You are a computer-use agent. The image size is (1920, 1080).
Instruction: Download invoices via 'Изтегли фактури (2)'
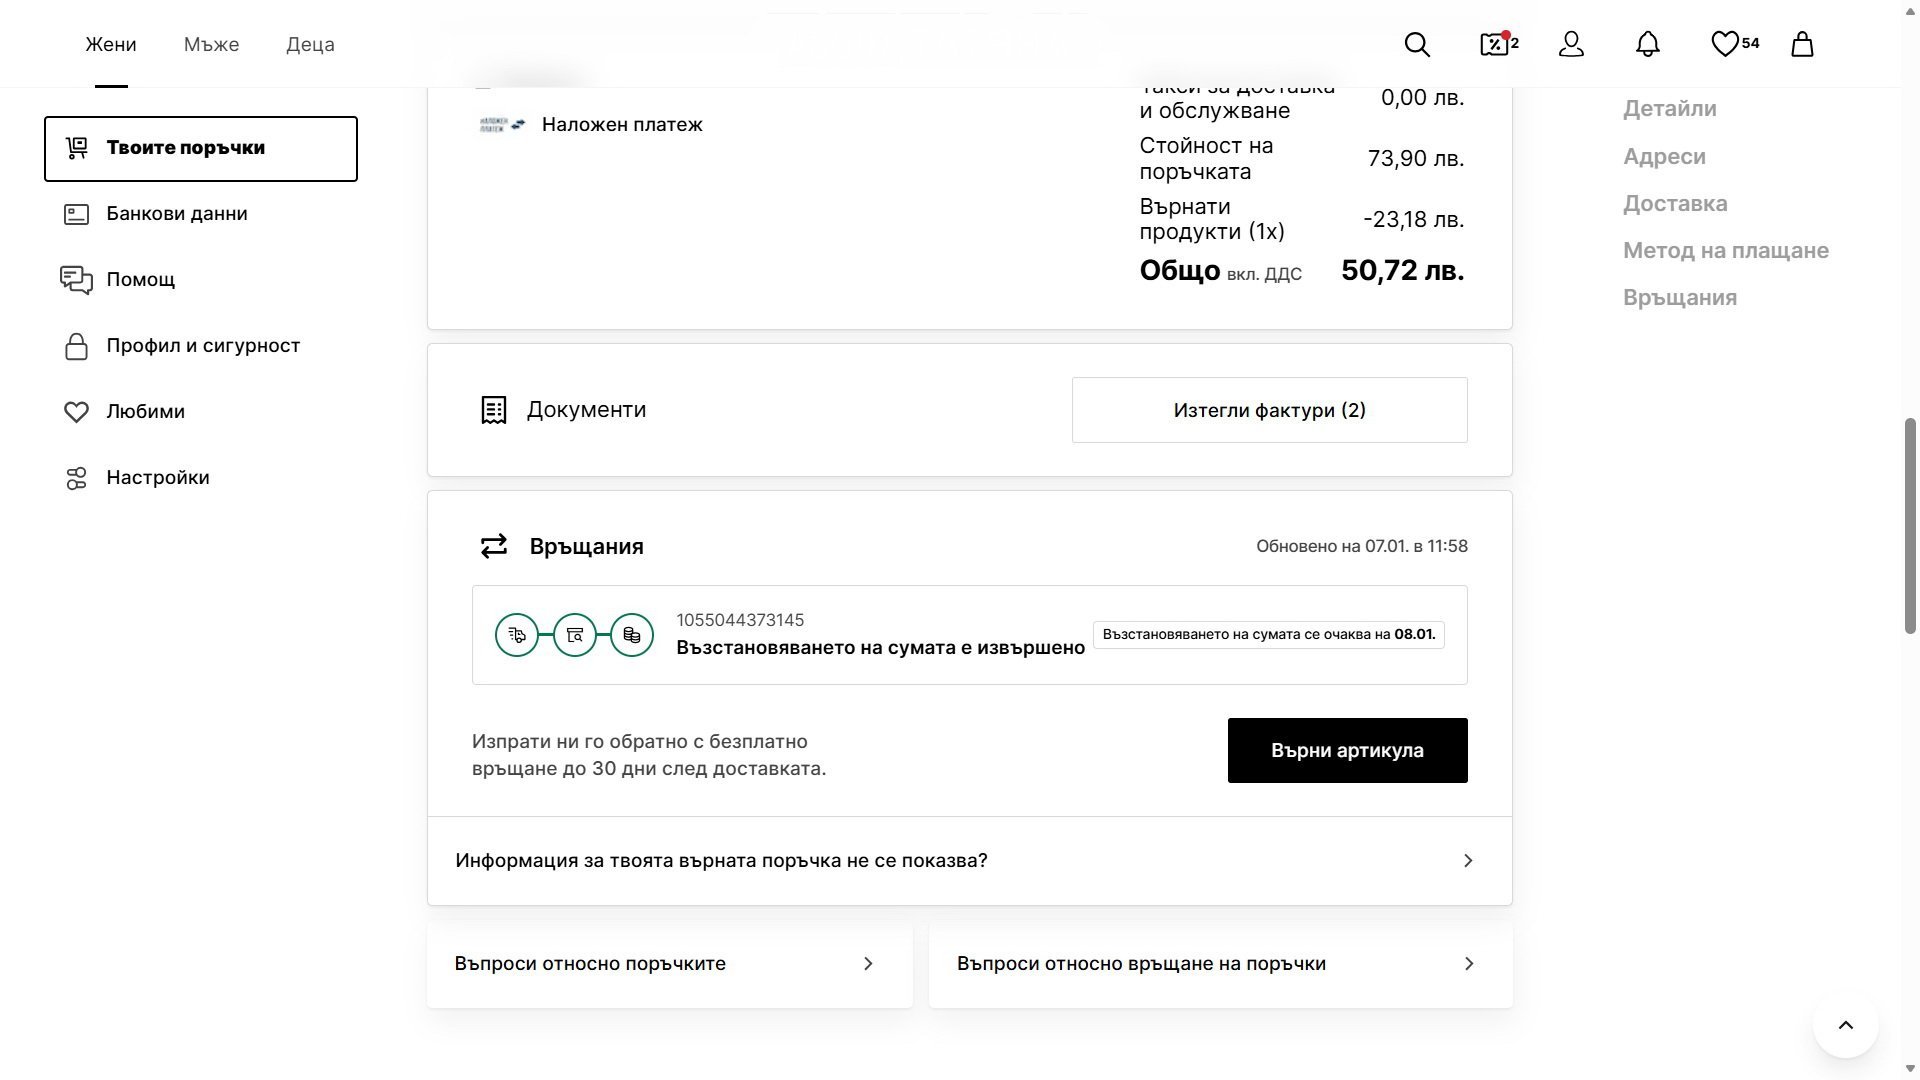click(x=1269, y=410)
